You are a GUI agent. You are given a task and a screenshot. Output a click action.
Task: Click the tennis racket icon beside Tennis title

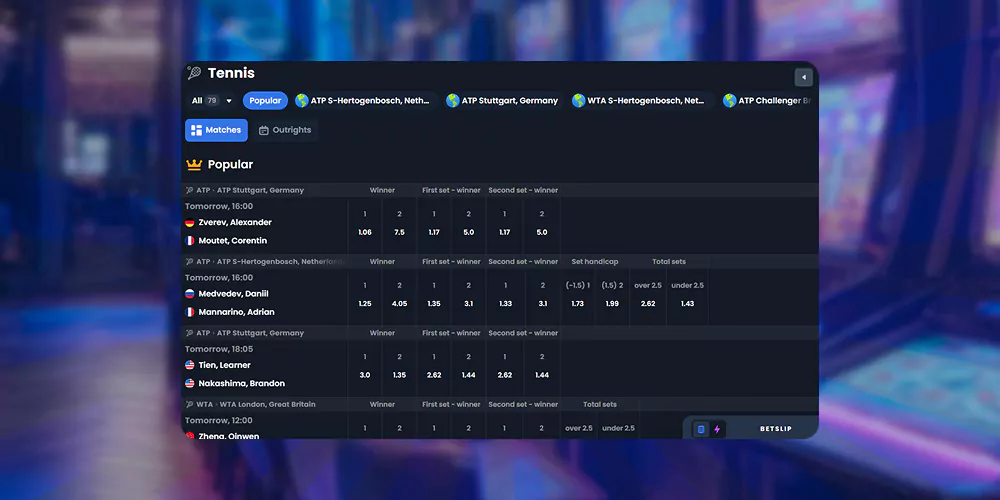(194, 73)
